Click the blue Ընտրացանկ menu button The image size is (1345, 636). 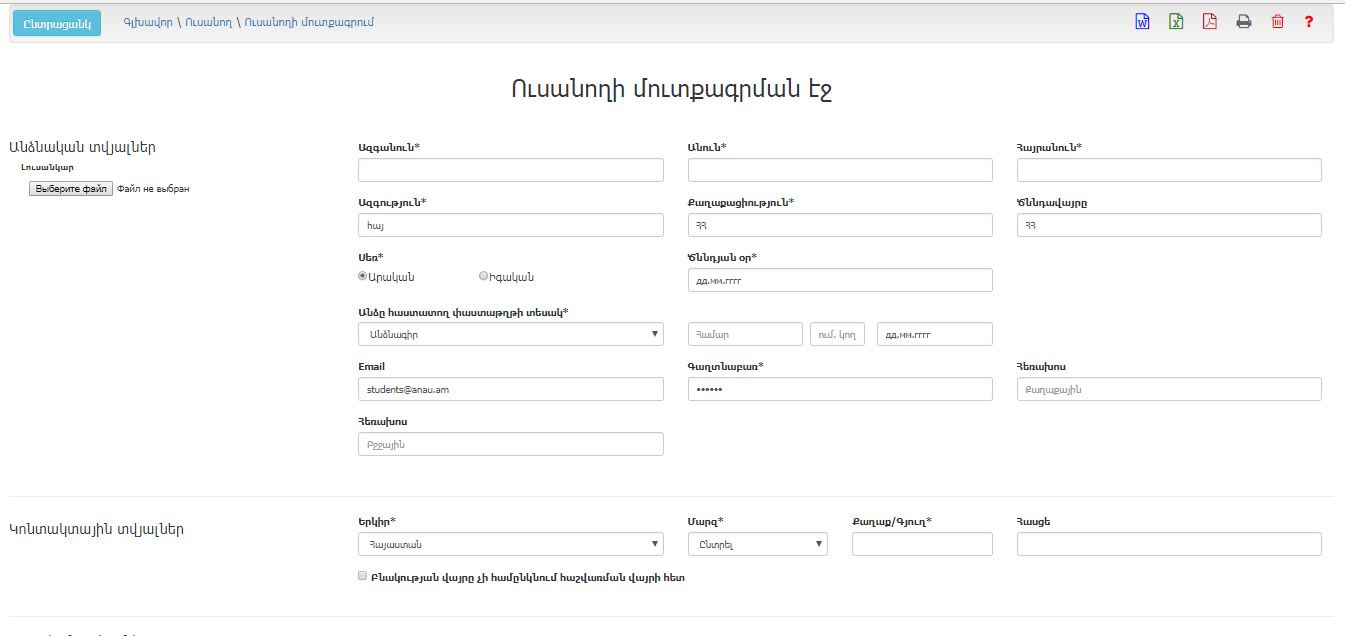[x=57, y=23]
